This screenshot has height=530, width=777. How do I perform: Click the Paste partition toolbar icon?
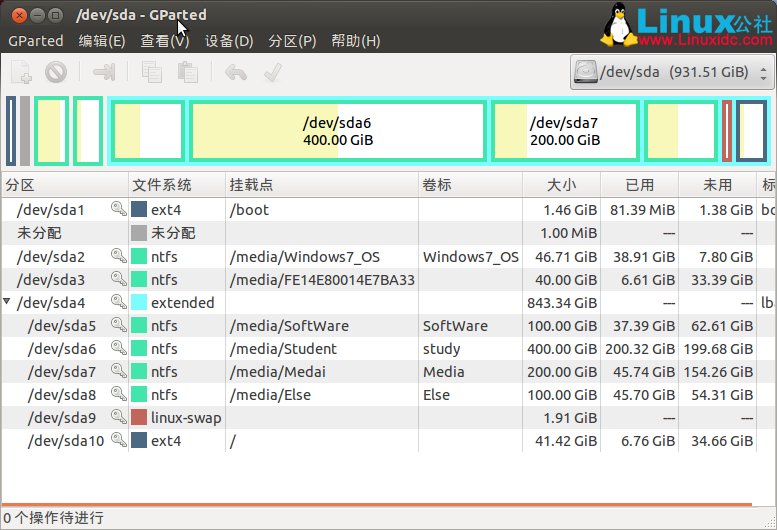[x=188, y=72]
